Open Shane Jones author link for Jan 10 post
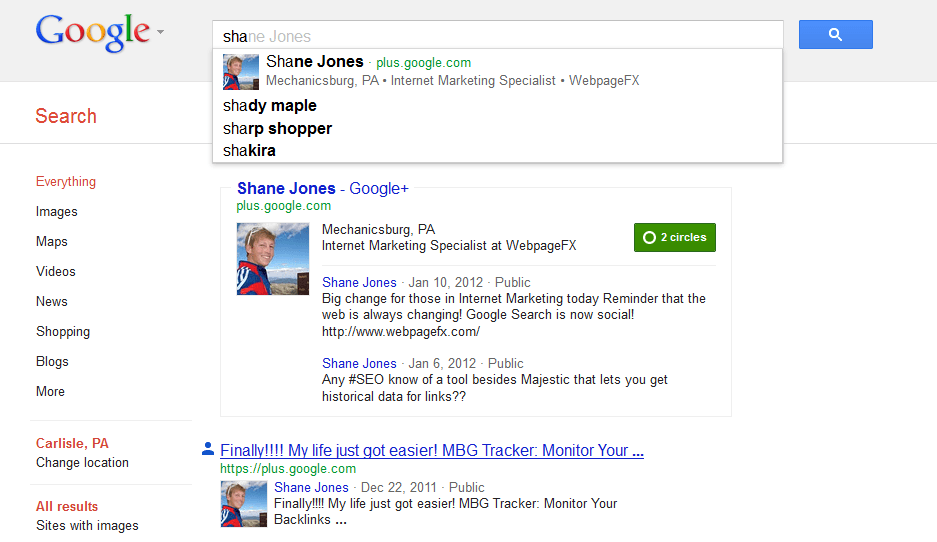This screenshot has width=937, height=542. tap(359, 282)
